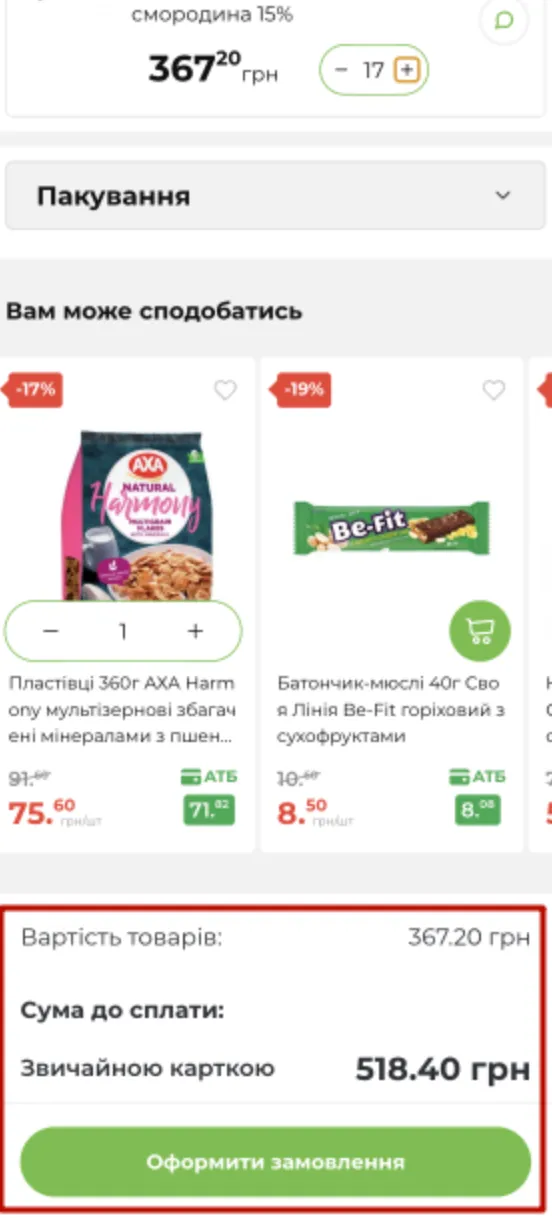Image resolution: width=552 pixels, height=1218 pixels.
Task: Click the AXA quantity field showing 1
Action: coord(123,631)
